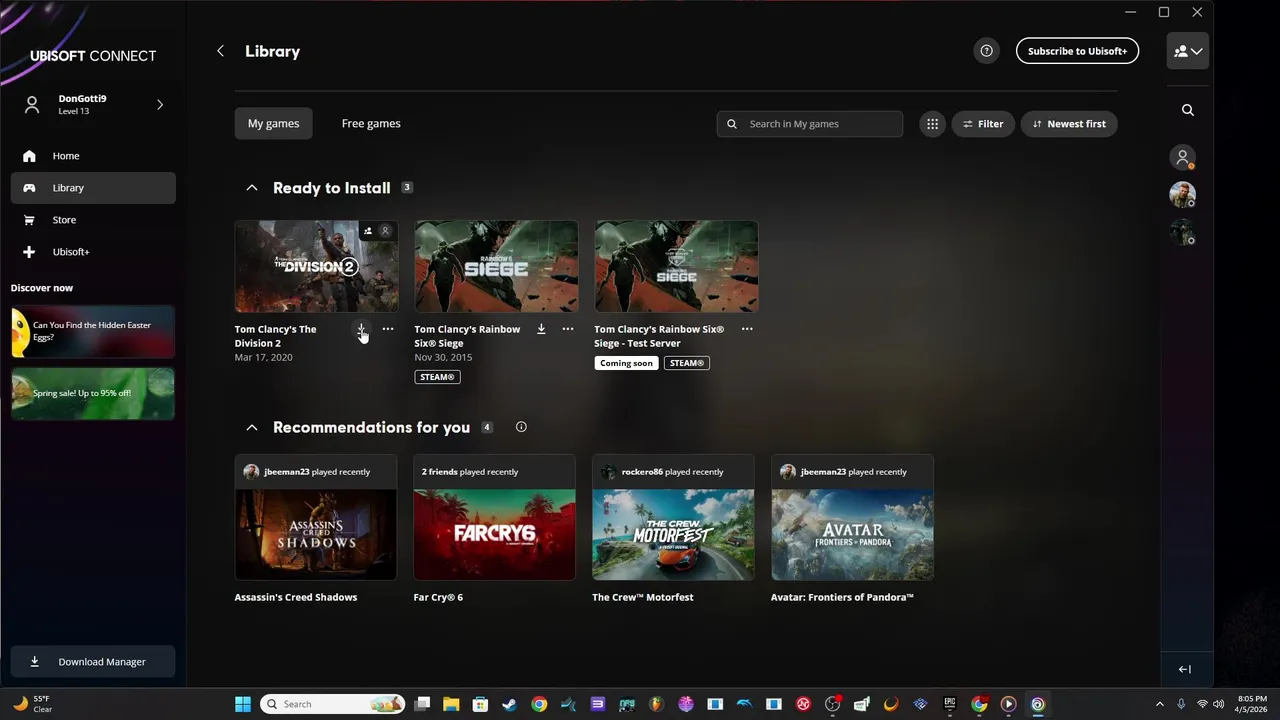This screenshot has width=1280, height=720.
Task: Collapse the right friends sidebar arrow
Action: tap(1185, 669)
